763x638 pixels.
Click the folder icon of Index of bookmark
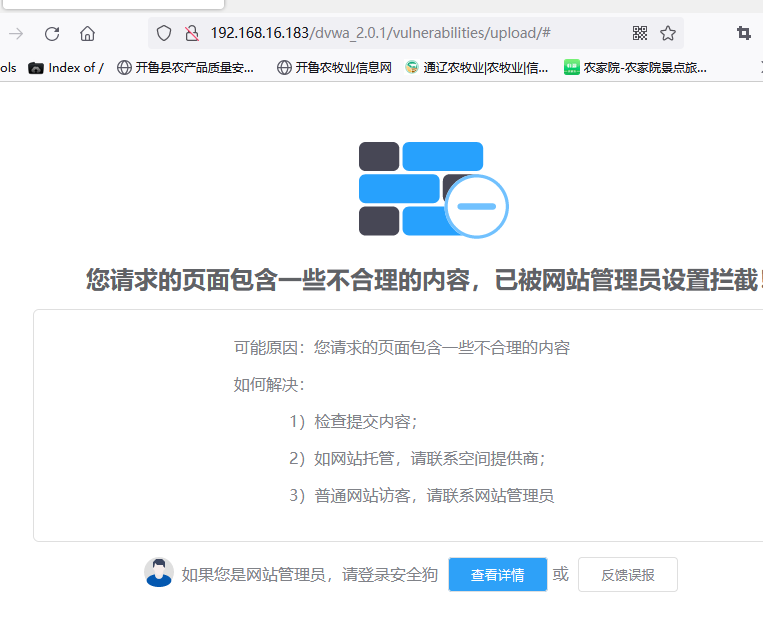[x=36, y=68]
